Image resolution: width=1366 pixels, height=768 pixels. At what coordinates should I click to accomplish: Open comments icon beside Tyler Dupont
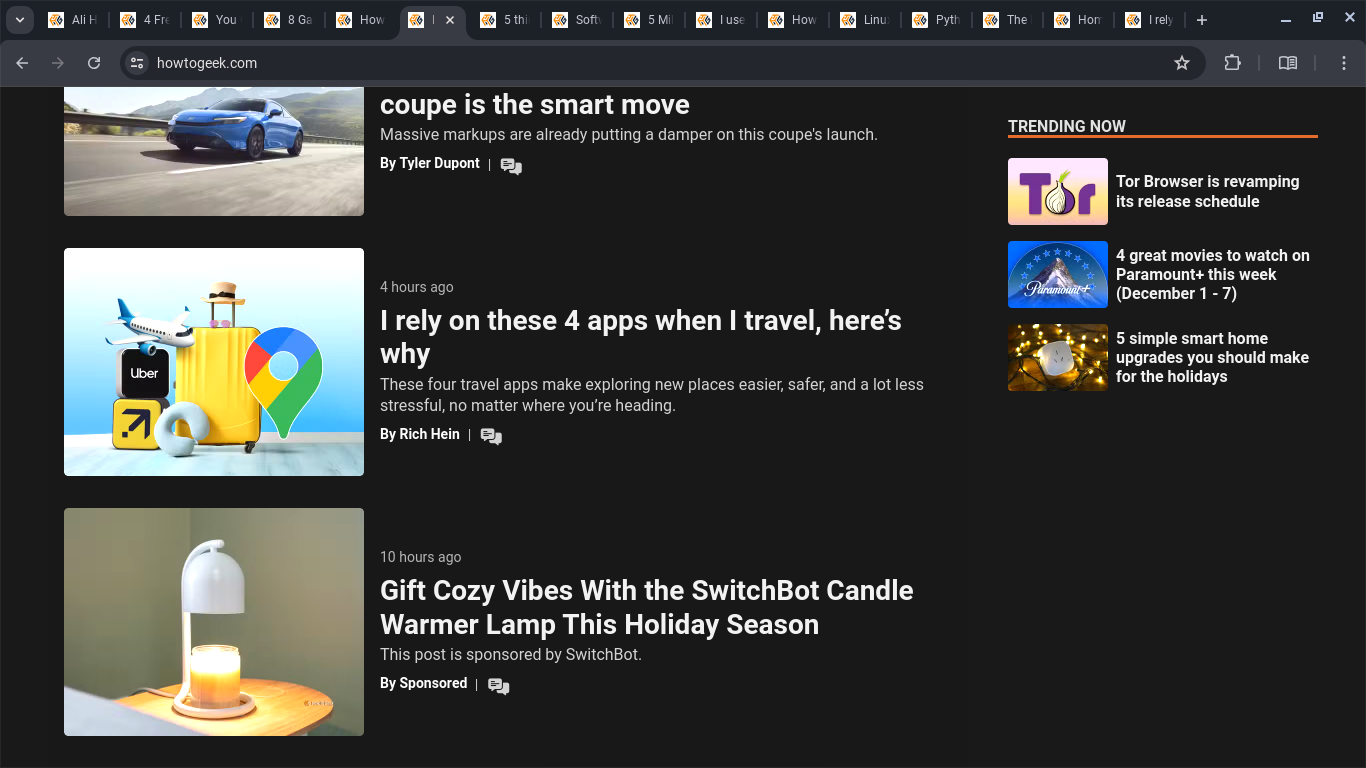(511, 166)
